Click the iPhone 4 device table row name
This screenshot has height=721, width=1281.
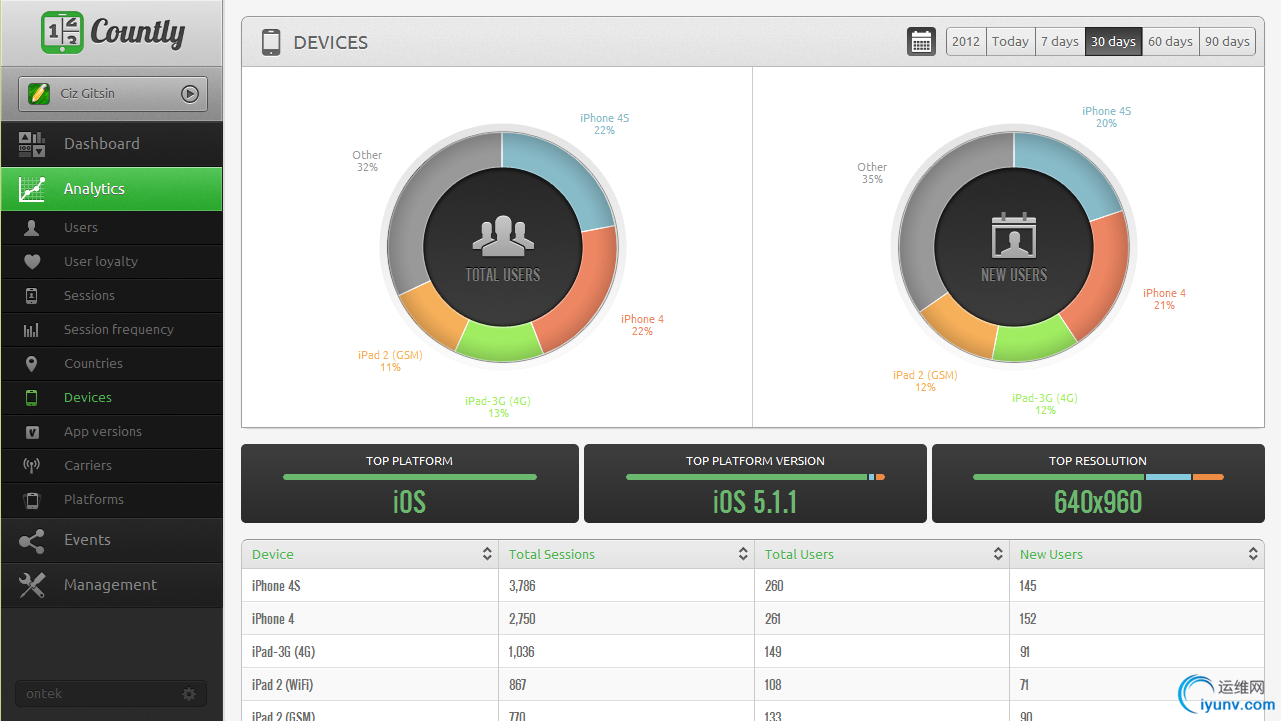273,619
